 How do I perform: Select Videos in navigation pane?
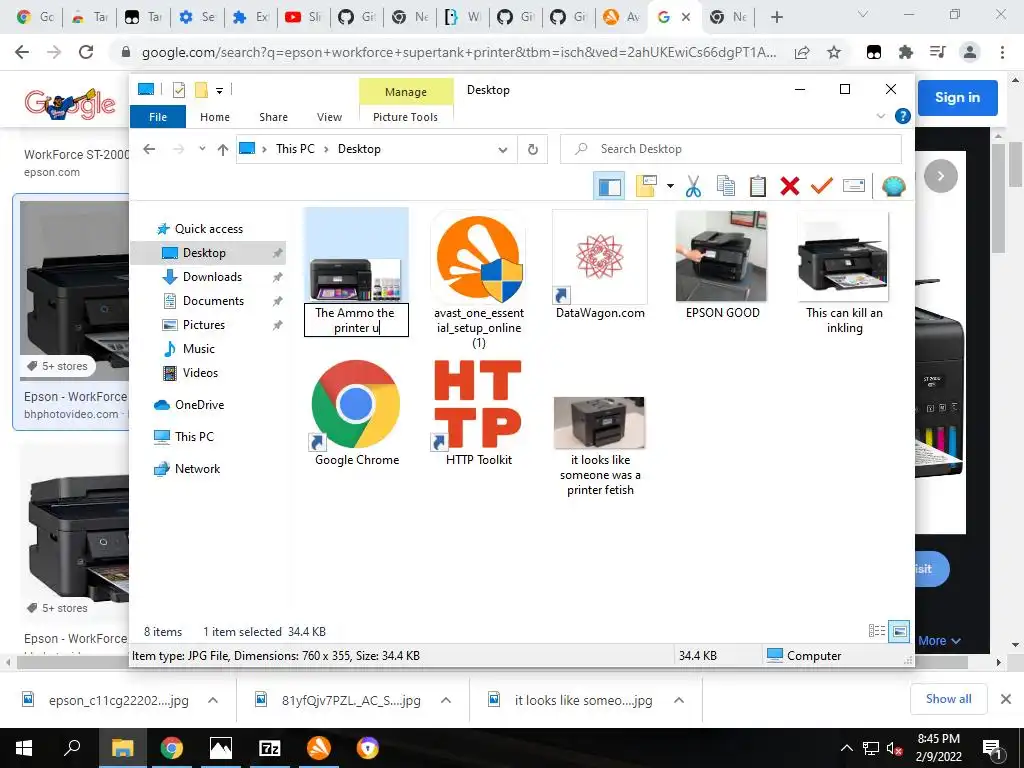pos(200,373)
